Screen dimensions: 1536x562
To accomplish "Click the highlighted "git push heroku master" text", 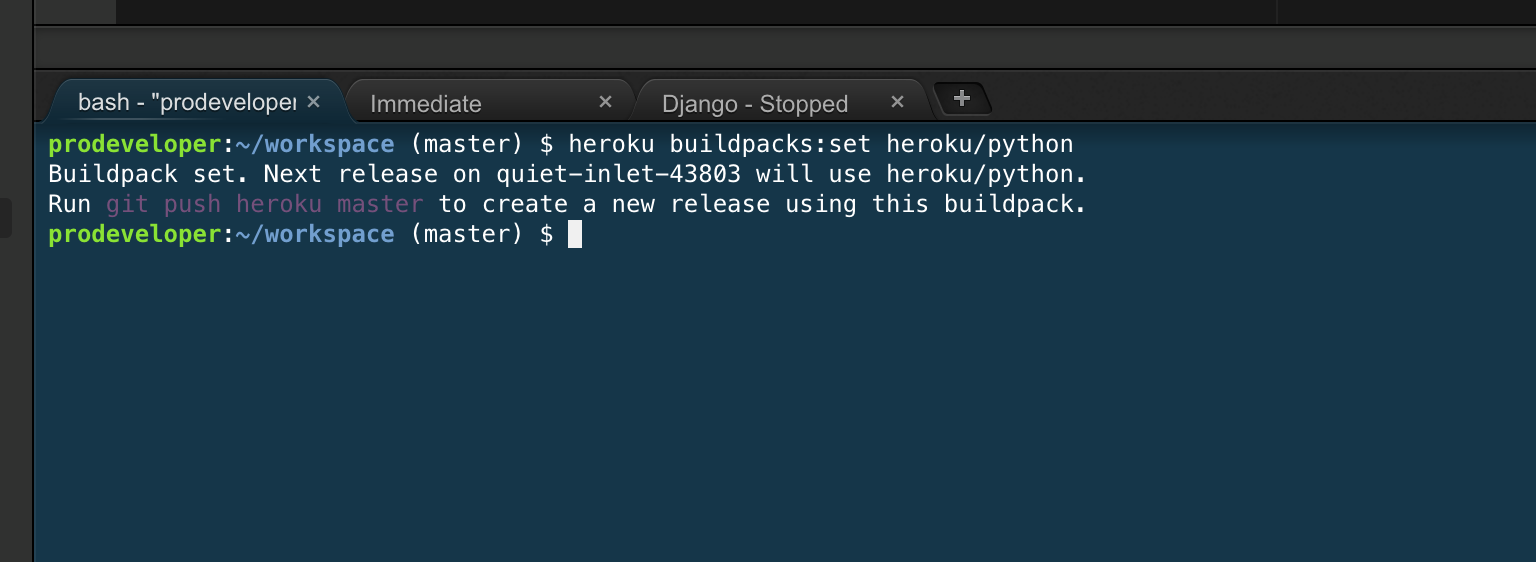I will coord(264,204).
